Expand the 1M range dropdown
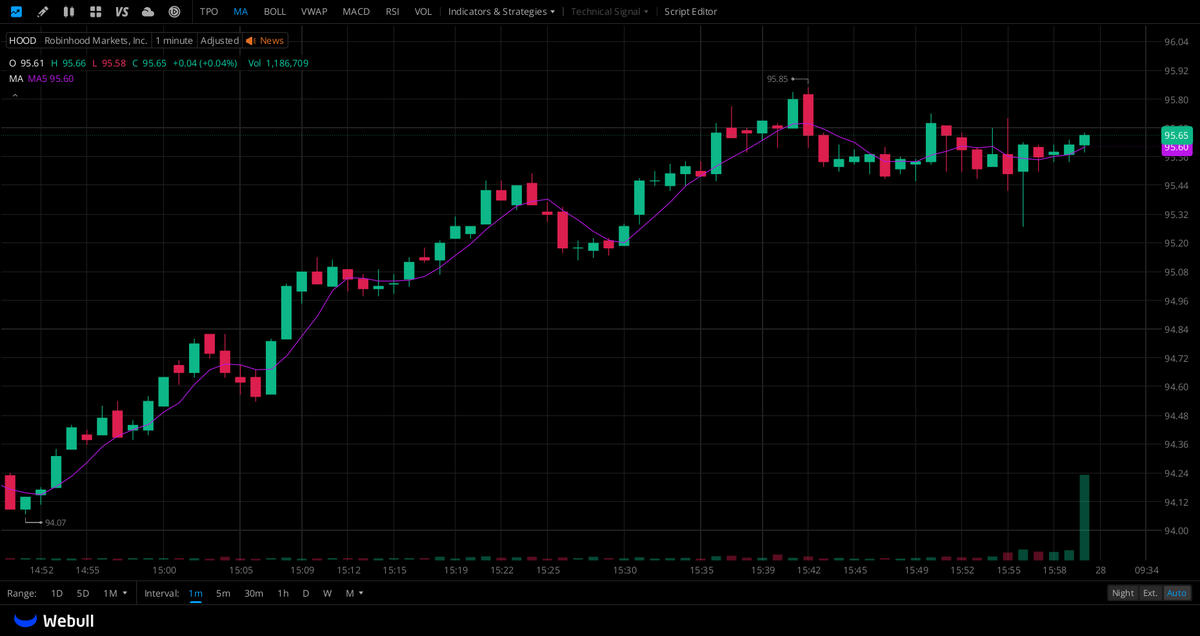 [116, 593]
